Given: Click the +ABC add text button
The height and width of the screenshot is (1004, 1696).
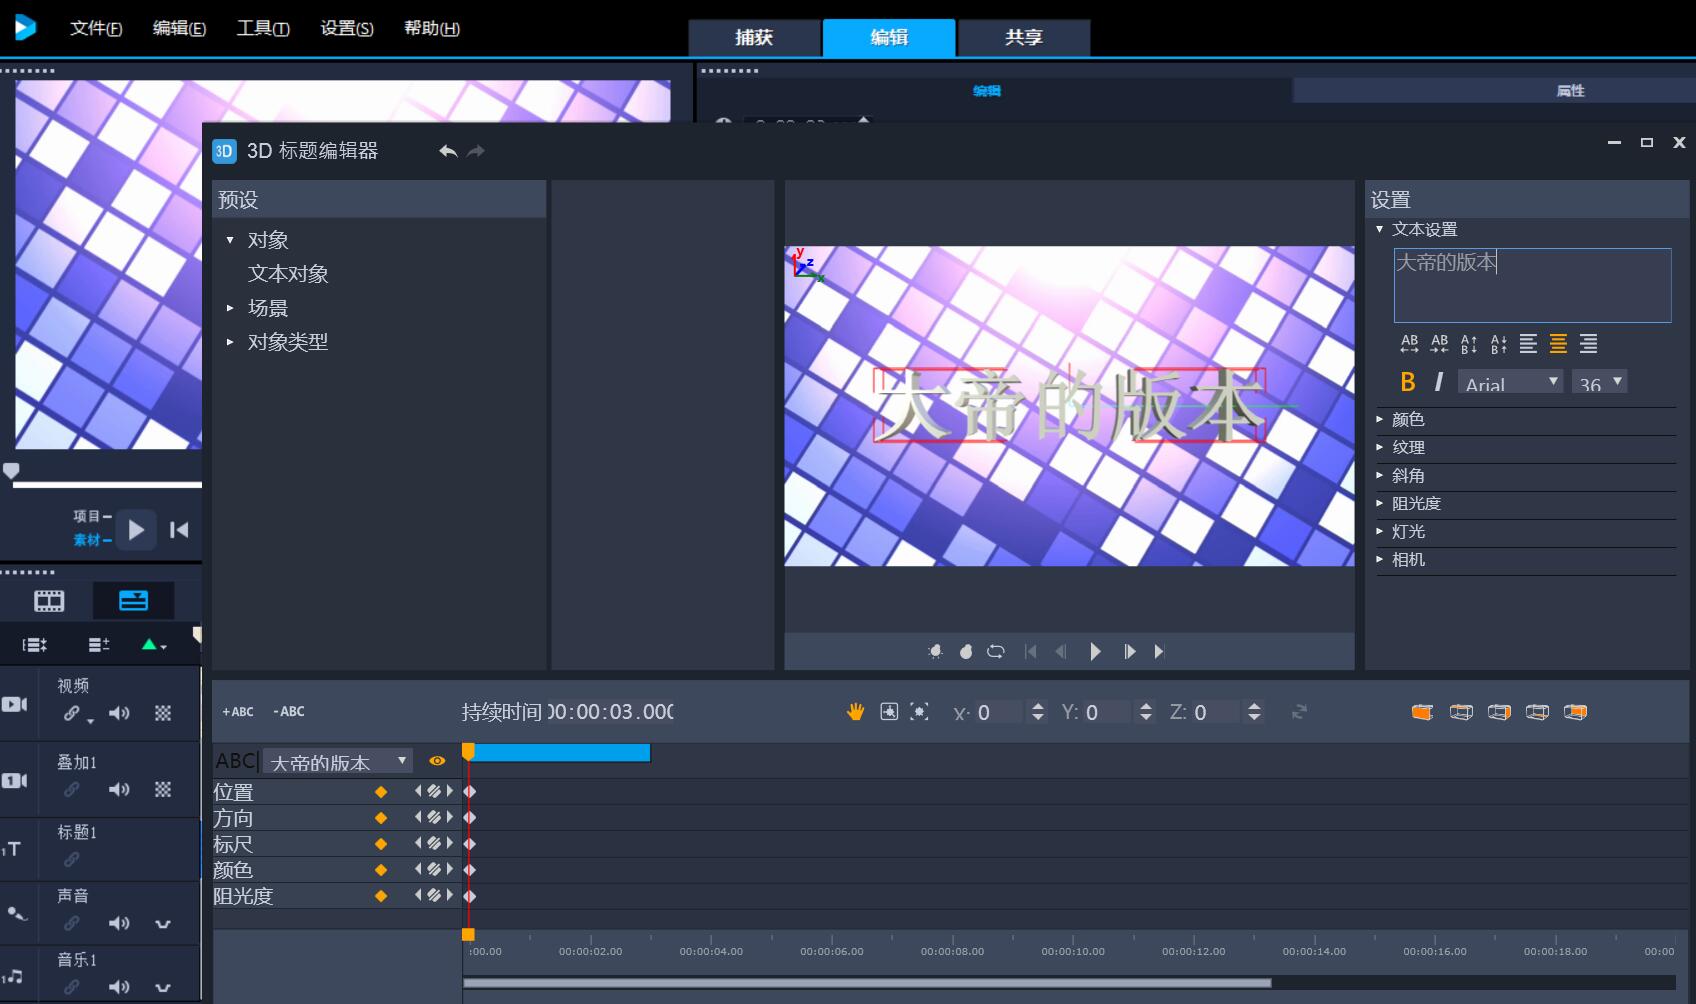Looking at the screenshot, I should [238, 712].
